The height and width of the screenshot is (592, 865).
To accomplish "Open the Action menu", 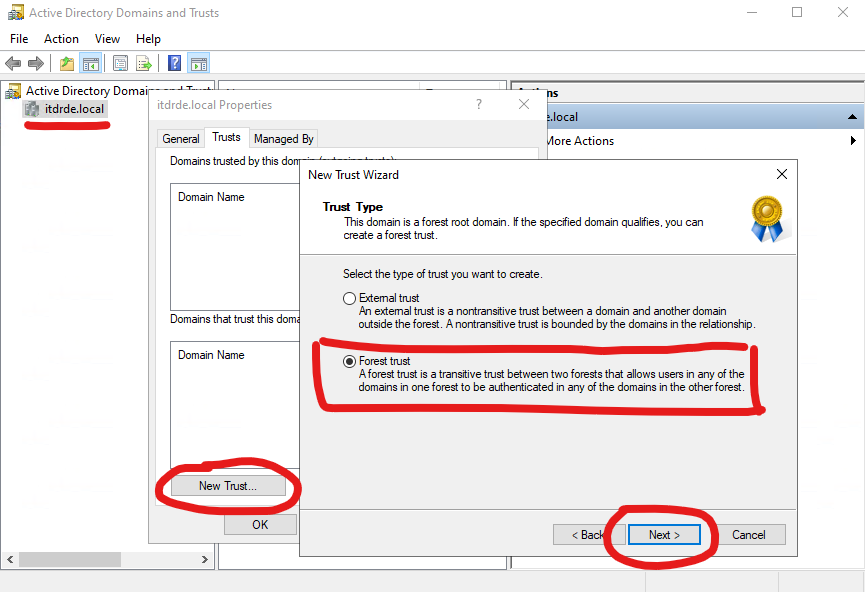I will tap(61, 39).
